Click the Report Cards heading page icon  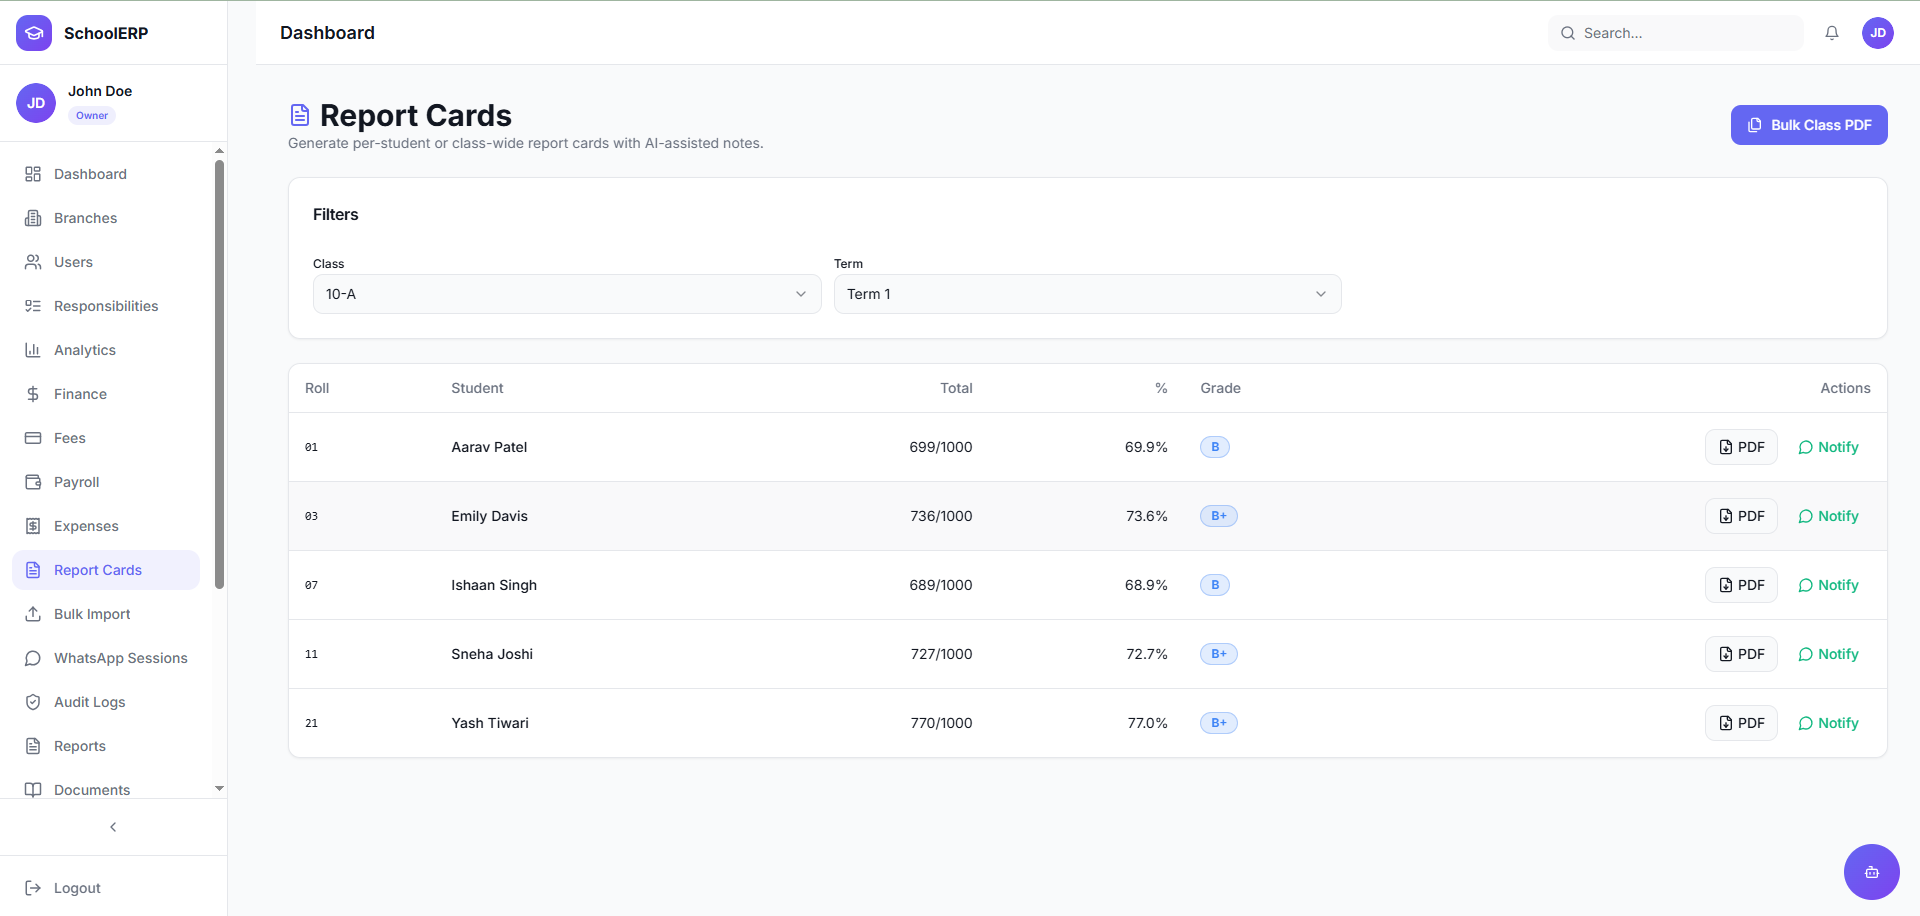click(x=300, y=116)
